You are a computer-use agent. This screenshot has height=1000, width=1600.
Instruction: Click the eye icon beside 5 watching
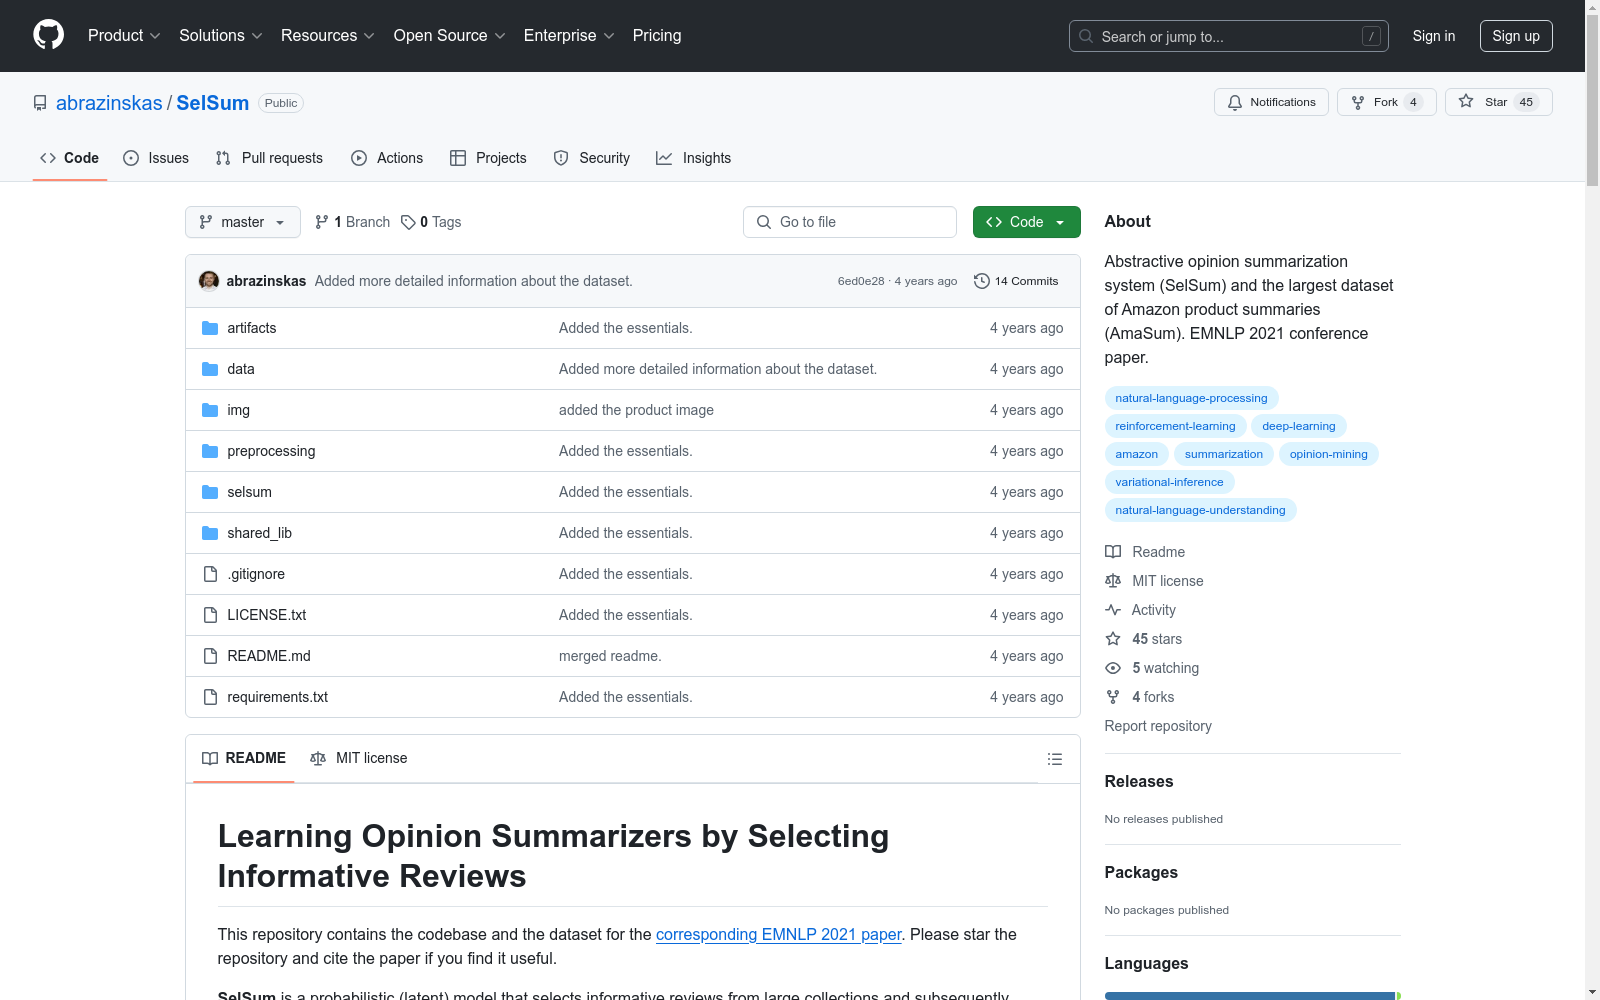click(1113, 668)
